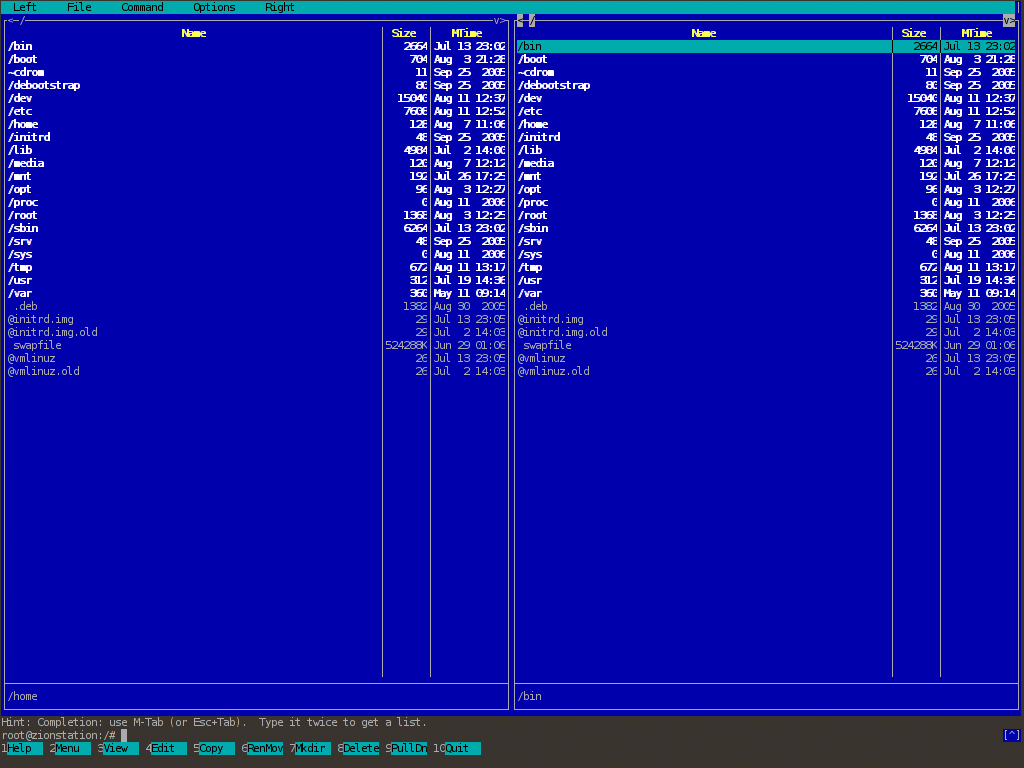Click the left panel history back arrow

[10, 20]
